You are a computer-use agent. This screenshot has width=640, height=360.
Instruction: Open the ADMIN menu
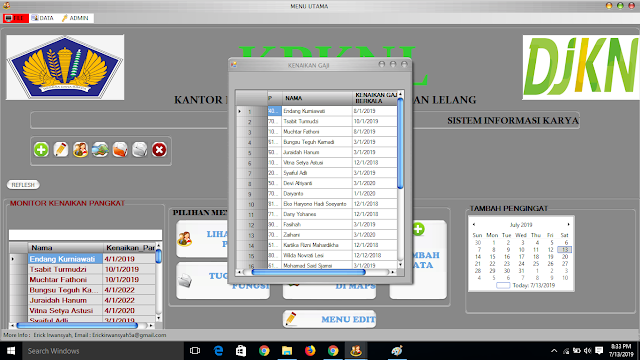[x=75, y=18]
